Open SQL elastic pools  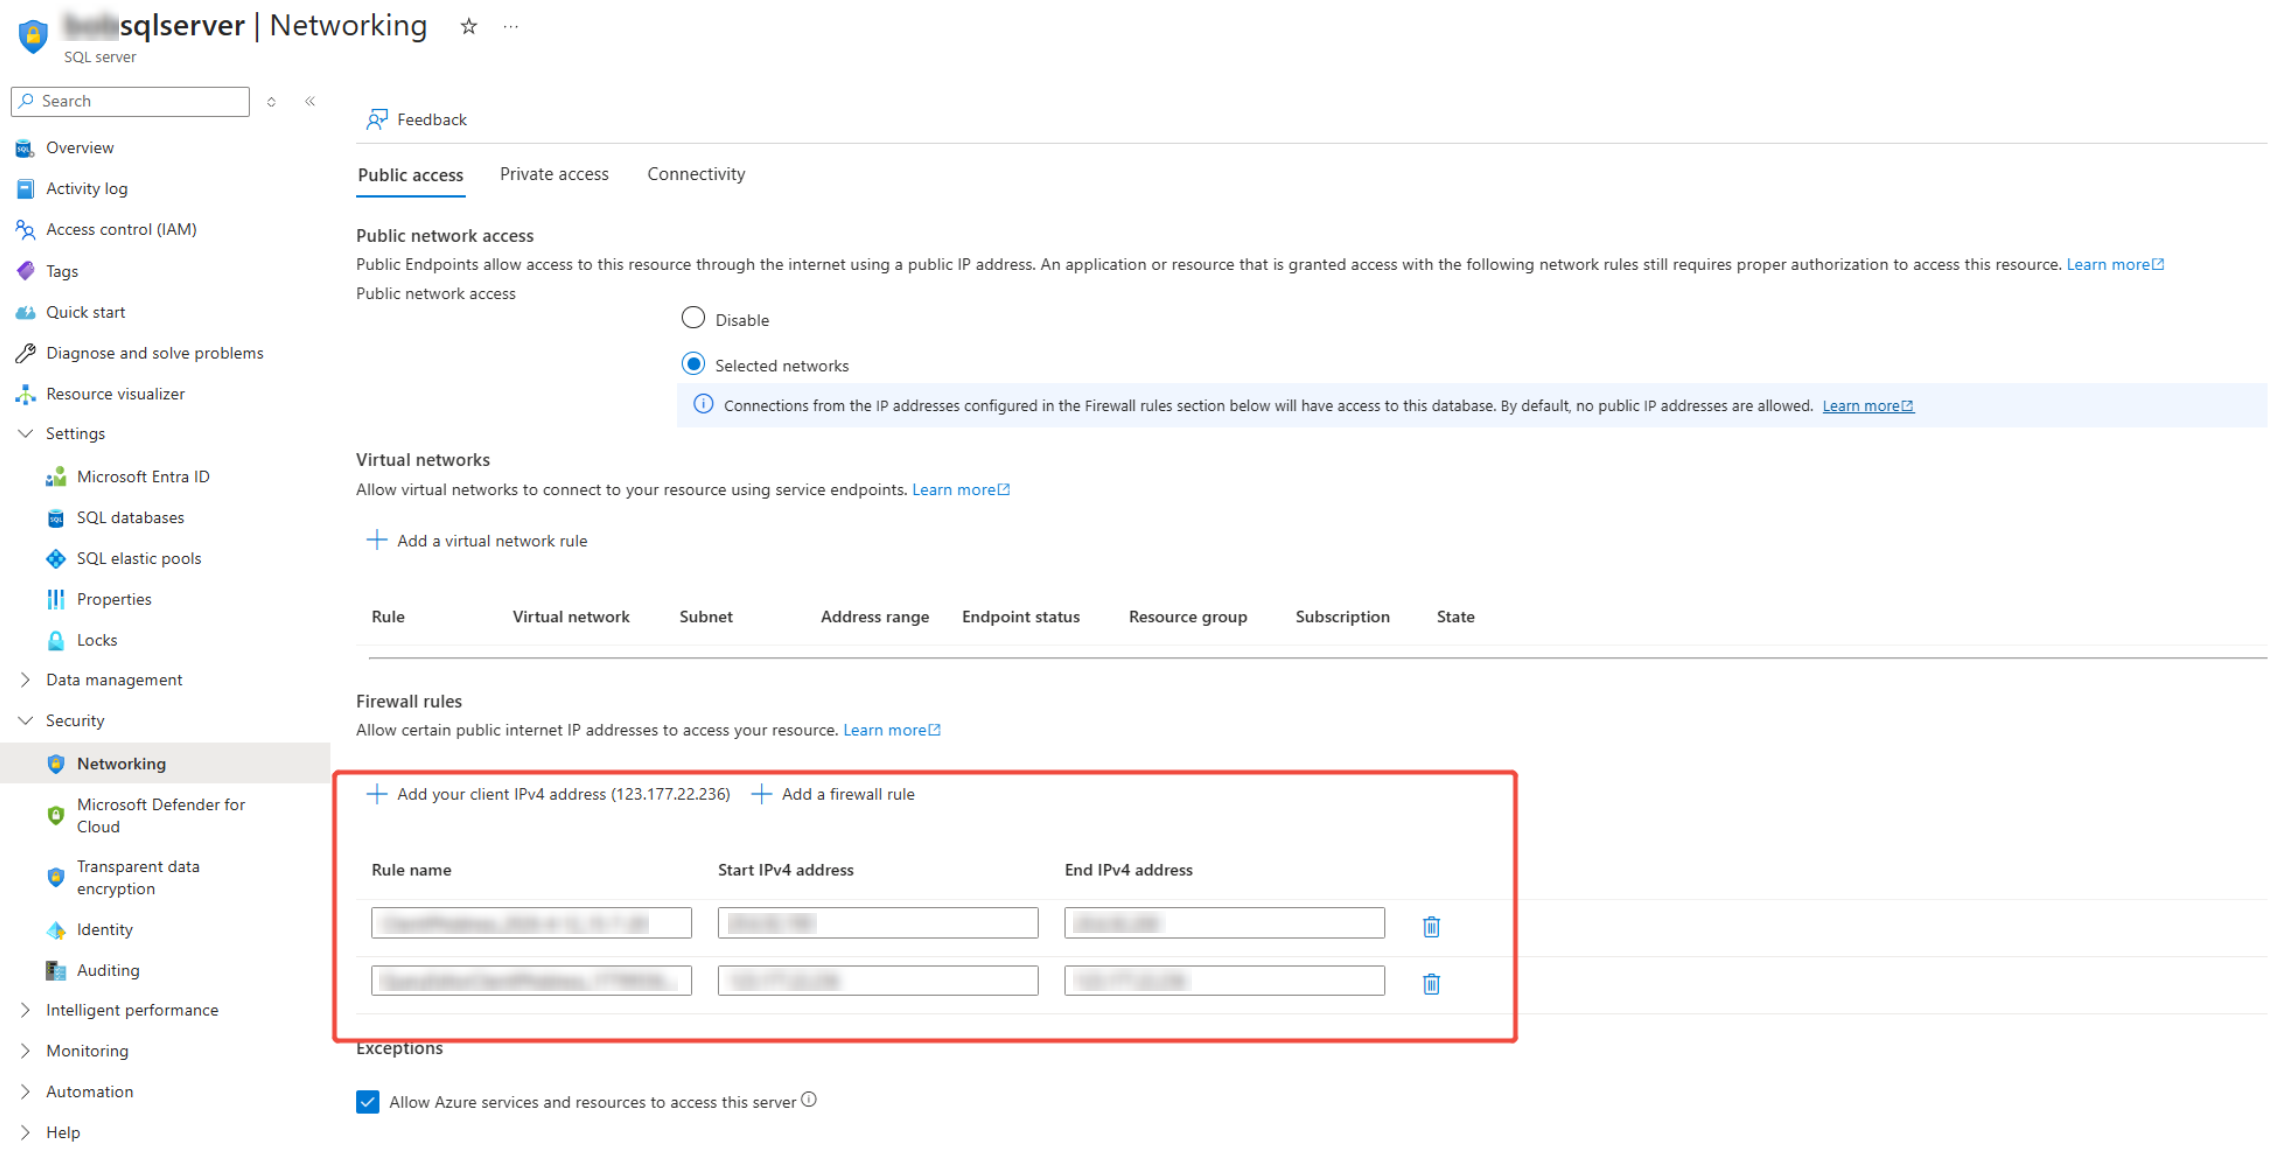pyautogui.click(x=139, y=559)
